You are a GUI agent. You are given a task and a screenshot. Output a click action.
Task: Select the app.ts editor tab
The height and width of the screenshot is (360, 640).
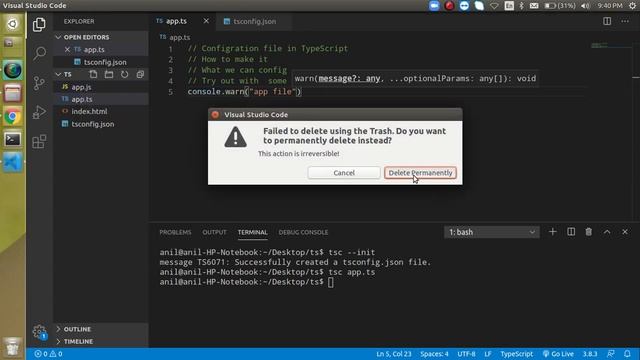(x=176, y=21)
